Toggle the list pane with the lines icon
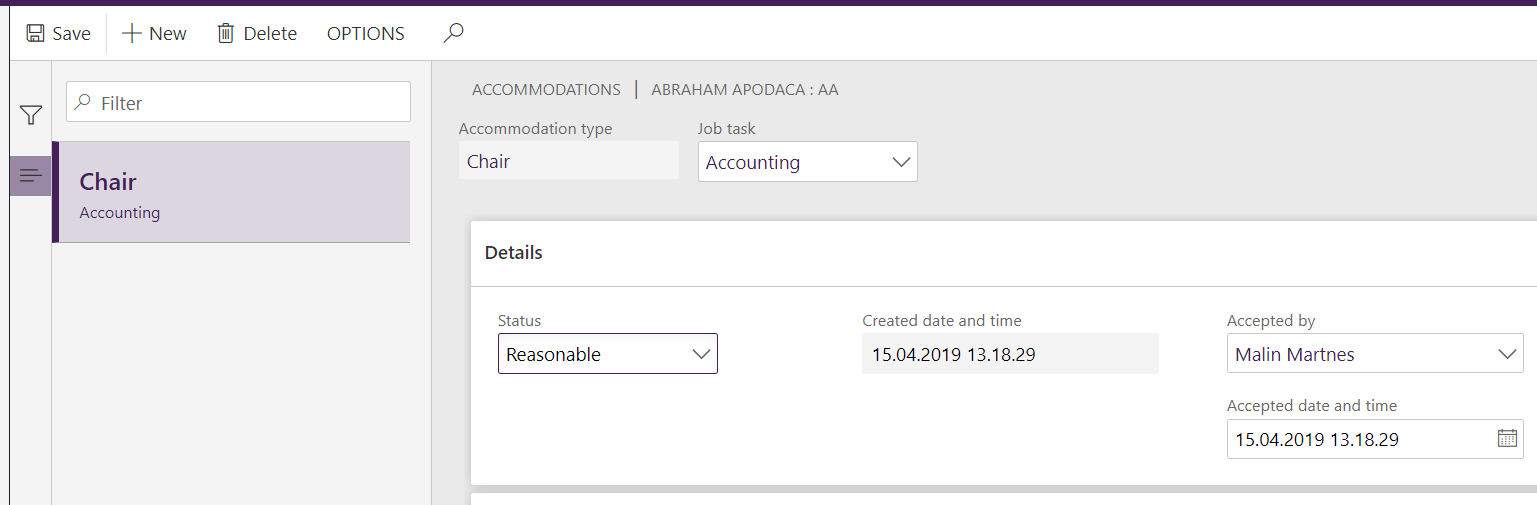Screen dimensions: 1537x505 (x=31, y=176)
